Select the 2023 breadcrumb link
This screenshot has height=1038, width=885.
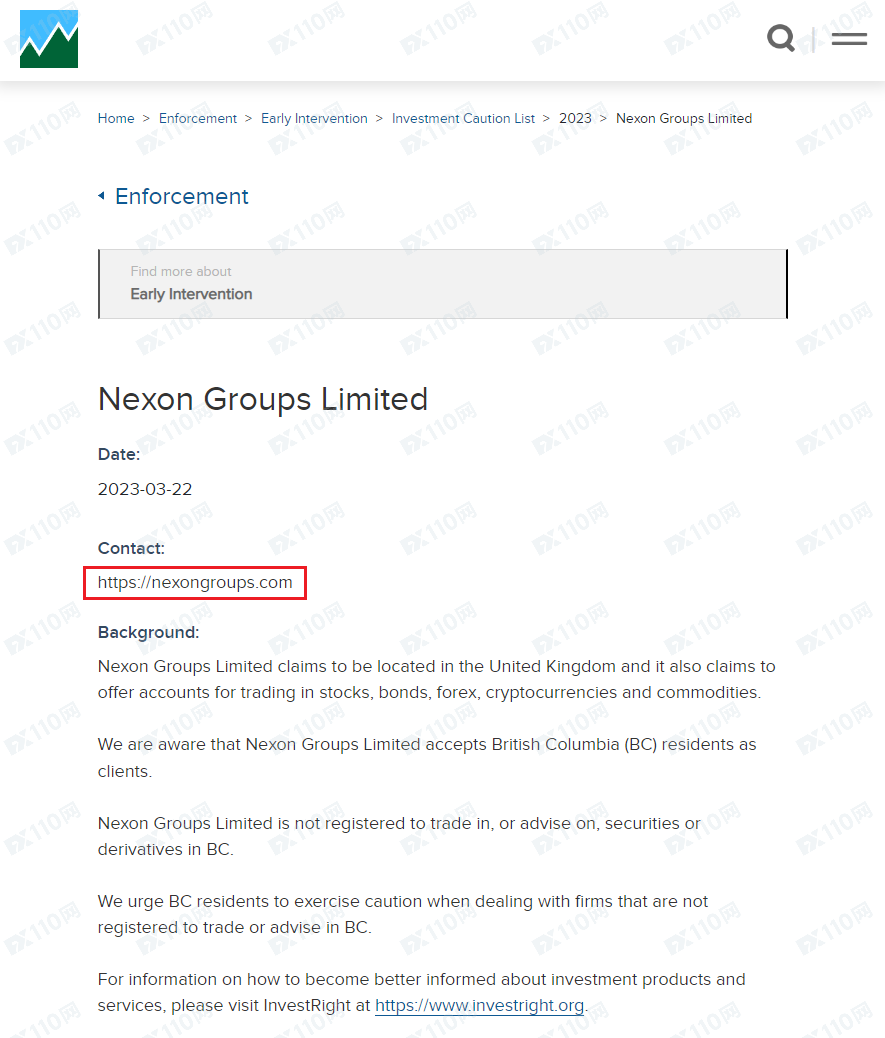click(575, 118)
